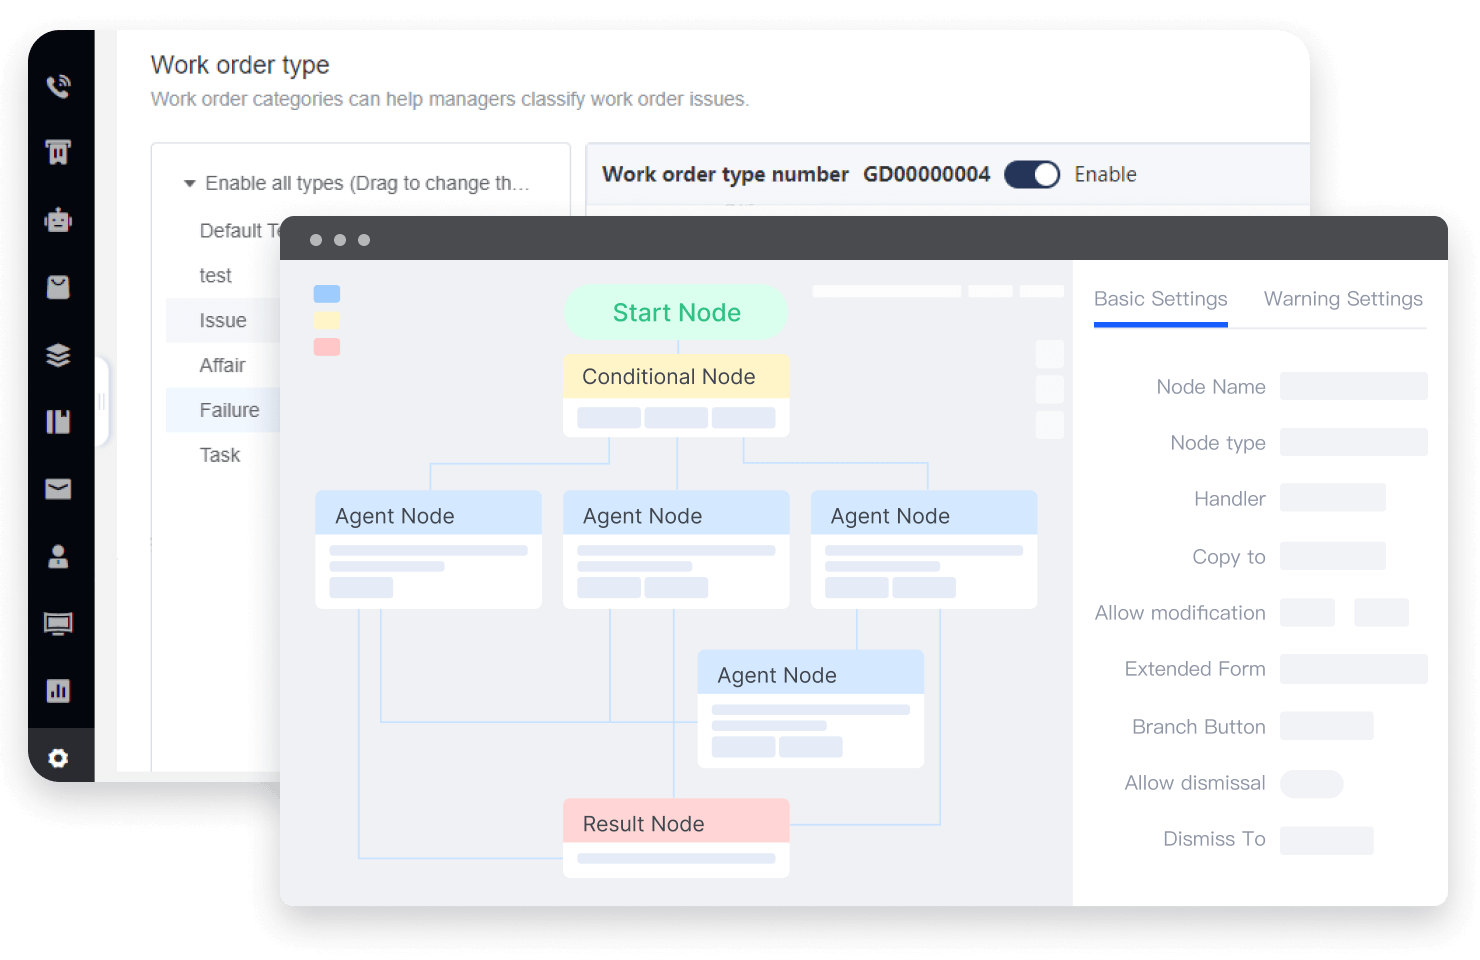Screen dimensions: 1480x960
Task: Open the settings gear in sidebar
Action: pos(57,757)
